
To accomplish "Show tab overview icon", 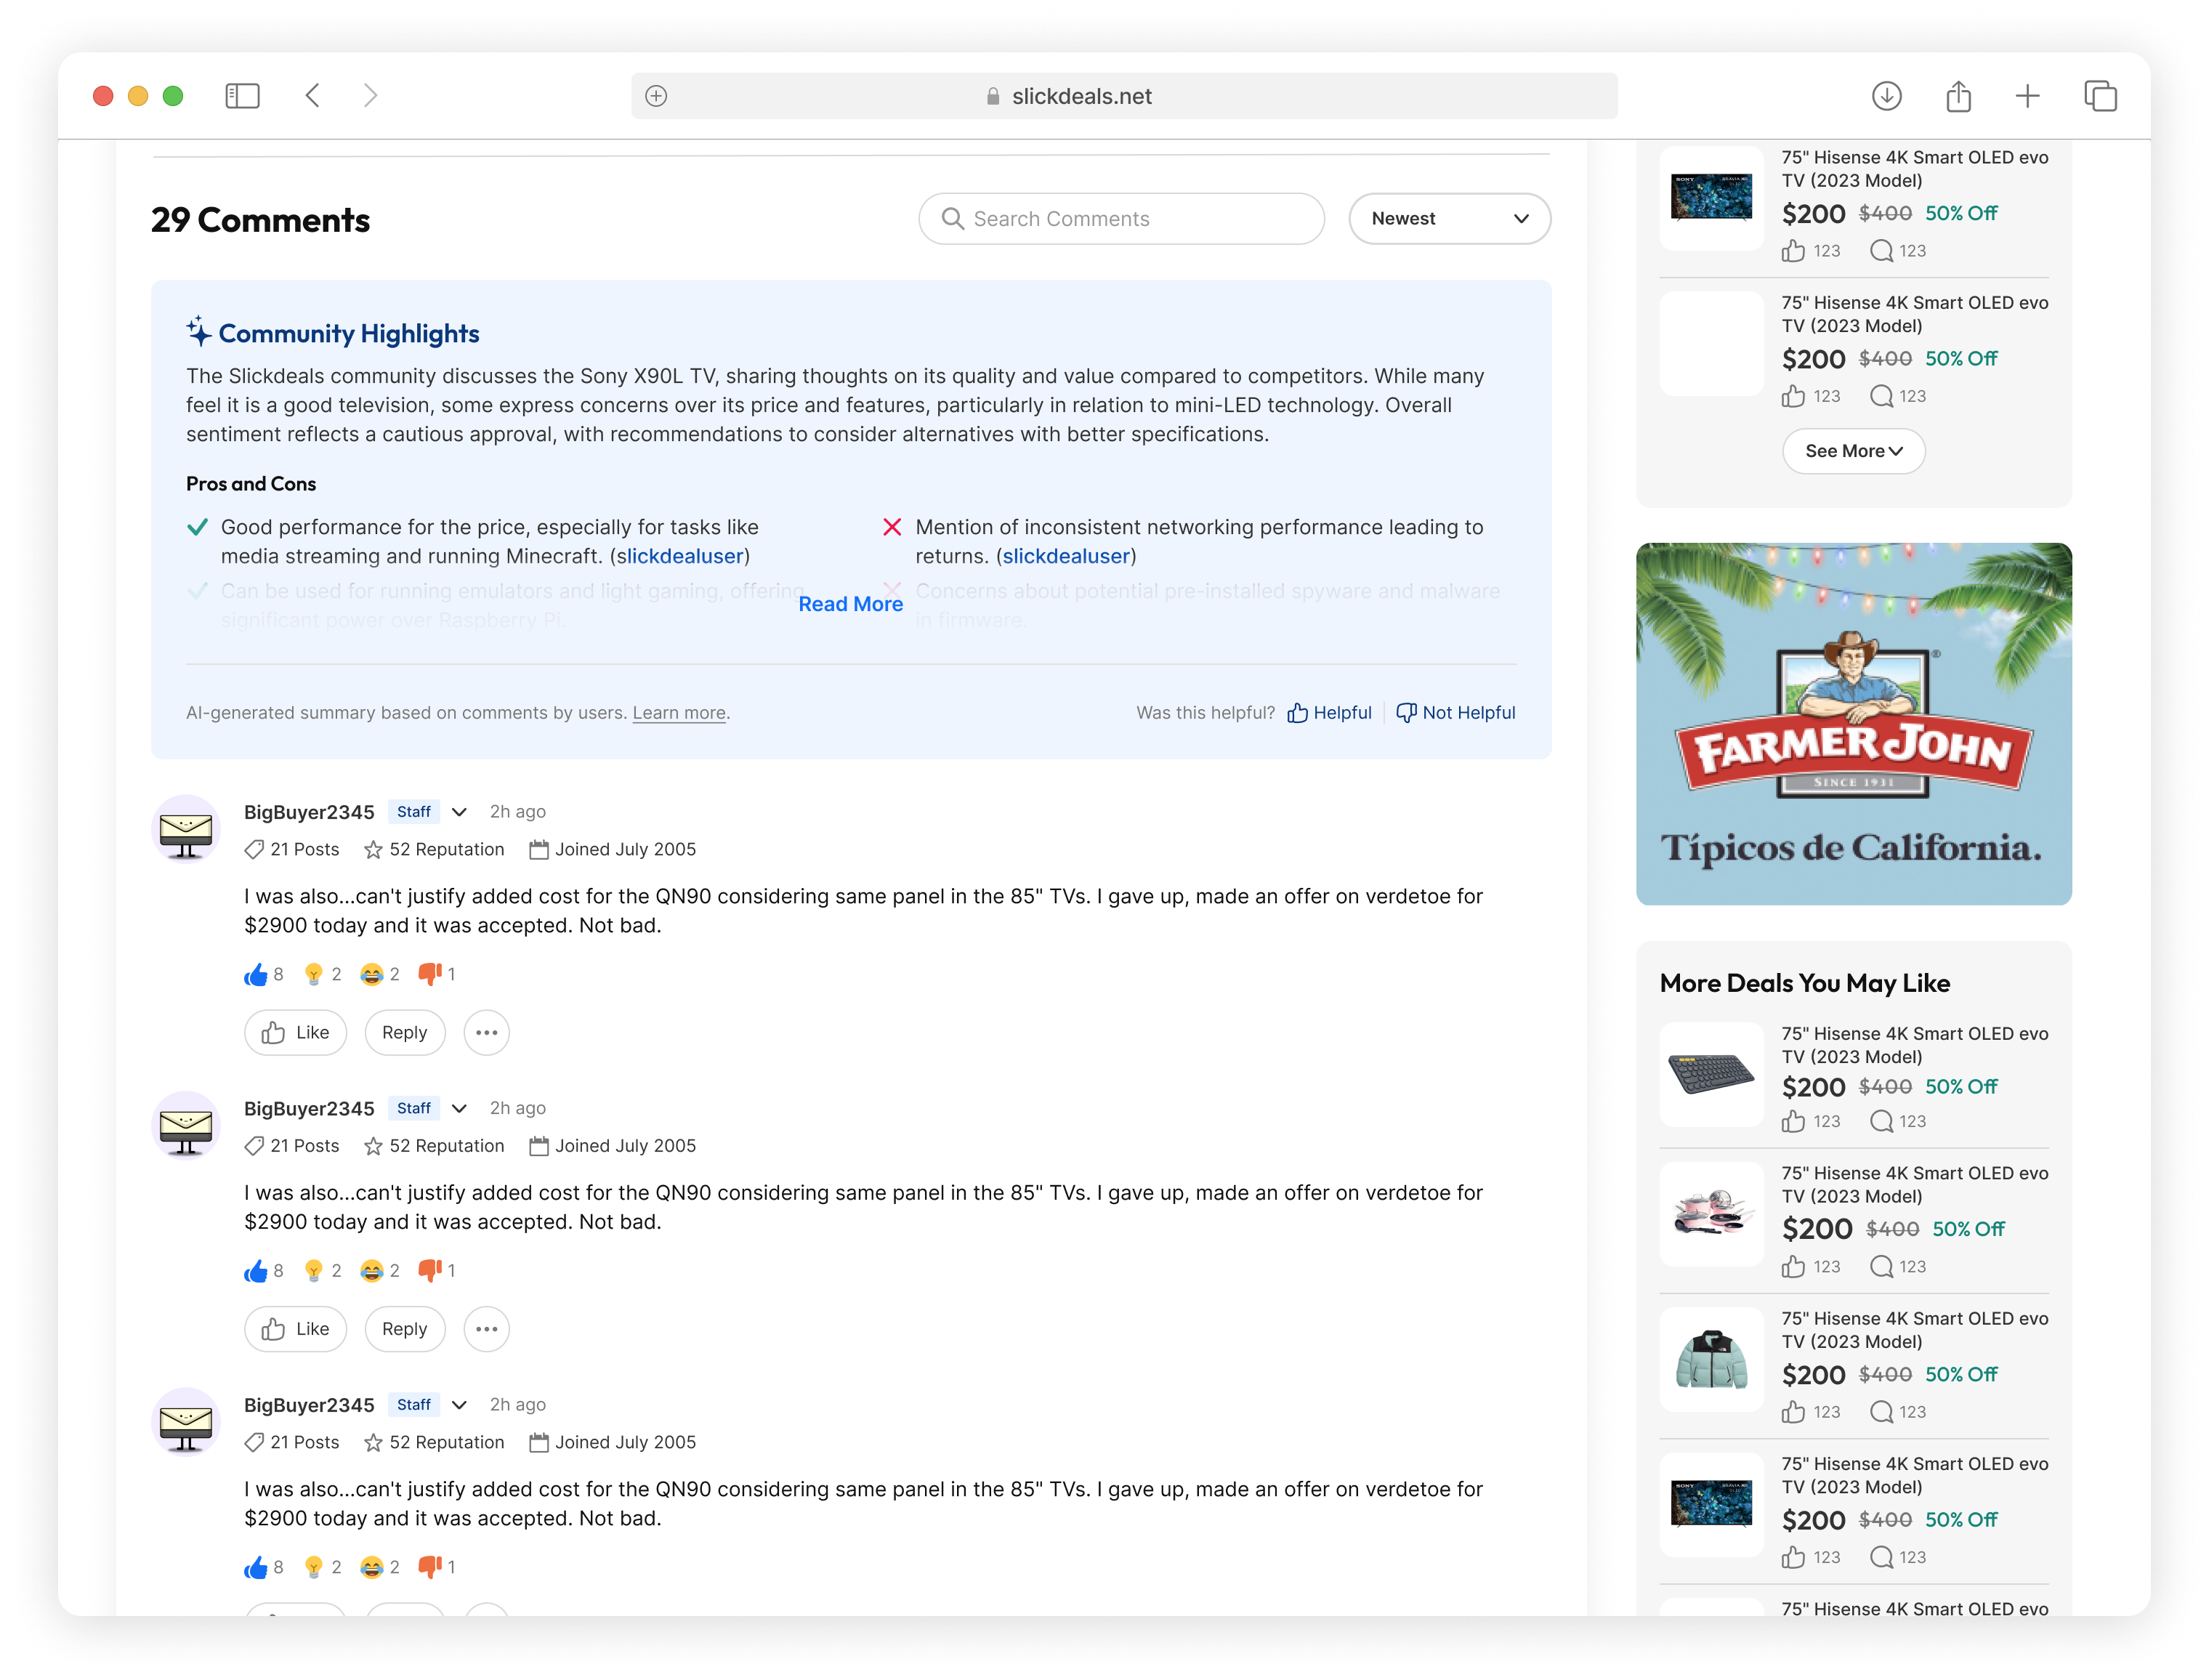I will (2100, 96).
